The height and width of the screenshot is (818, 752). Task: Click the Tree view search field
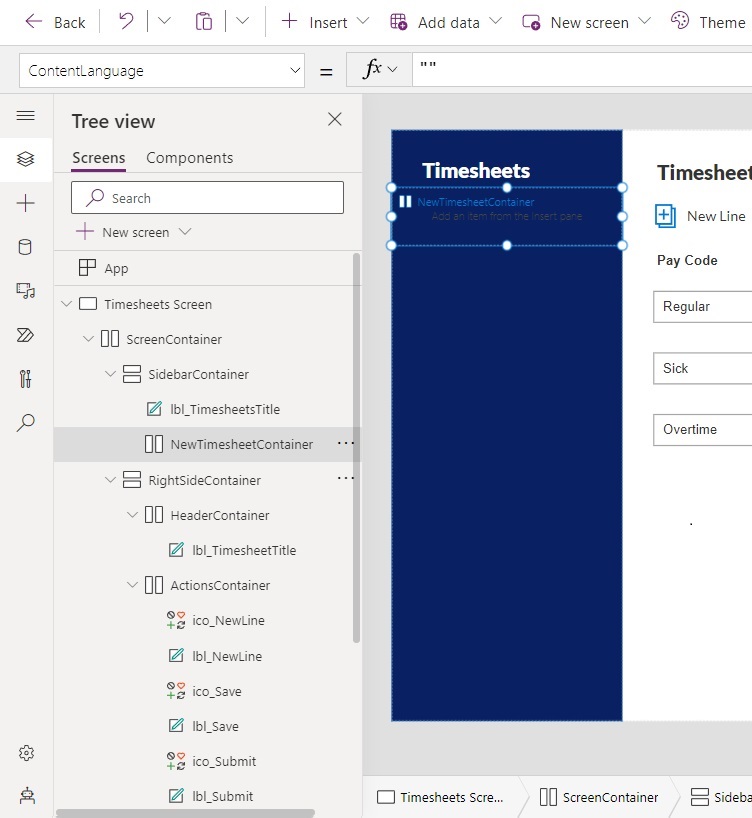(207, 198)
